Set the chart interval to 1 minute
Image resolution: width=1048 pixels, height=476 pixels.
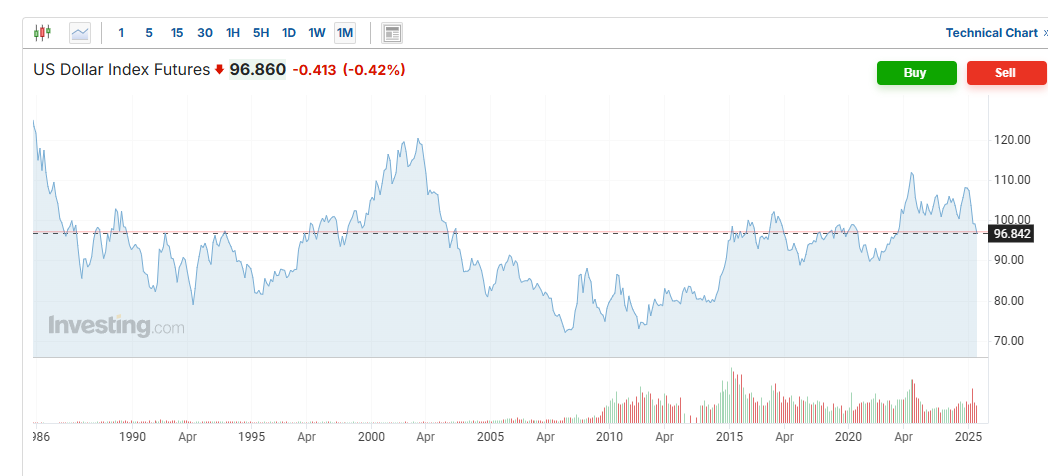coord(121,33)
